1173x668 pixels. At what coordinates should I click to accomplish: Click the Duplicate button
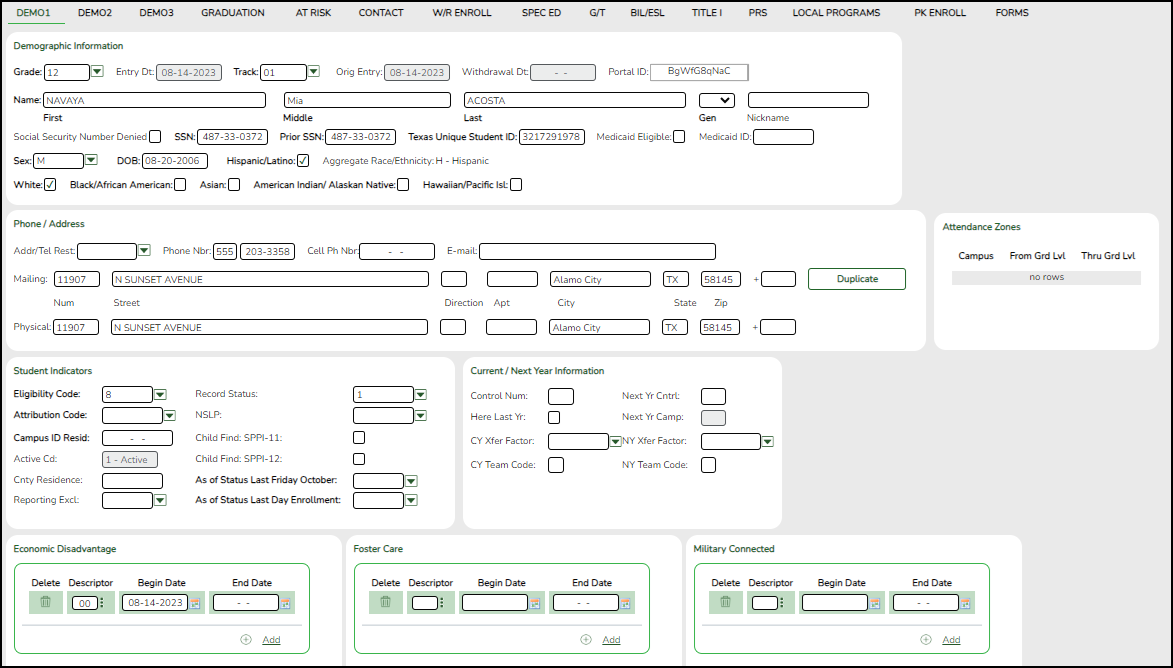pos(856,278)
